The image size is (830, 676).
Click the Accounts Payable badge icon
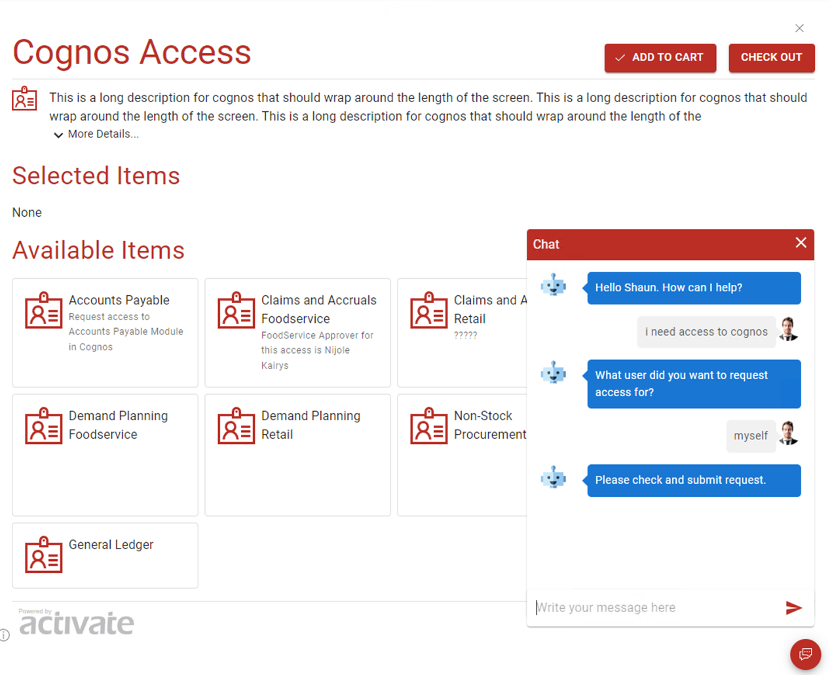point(43,310)
